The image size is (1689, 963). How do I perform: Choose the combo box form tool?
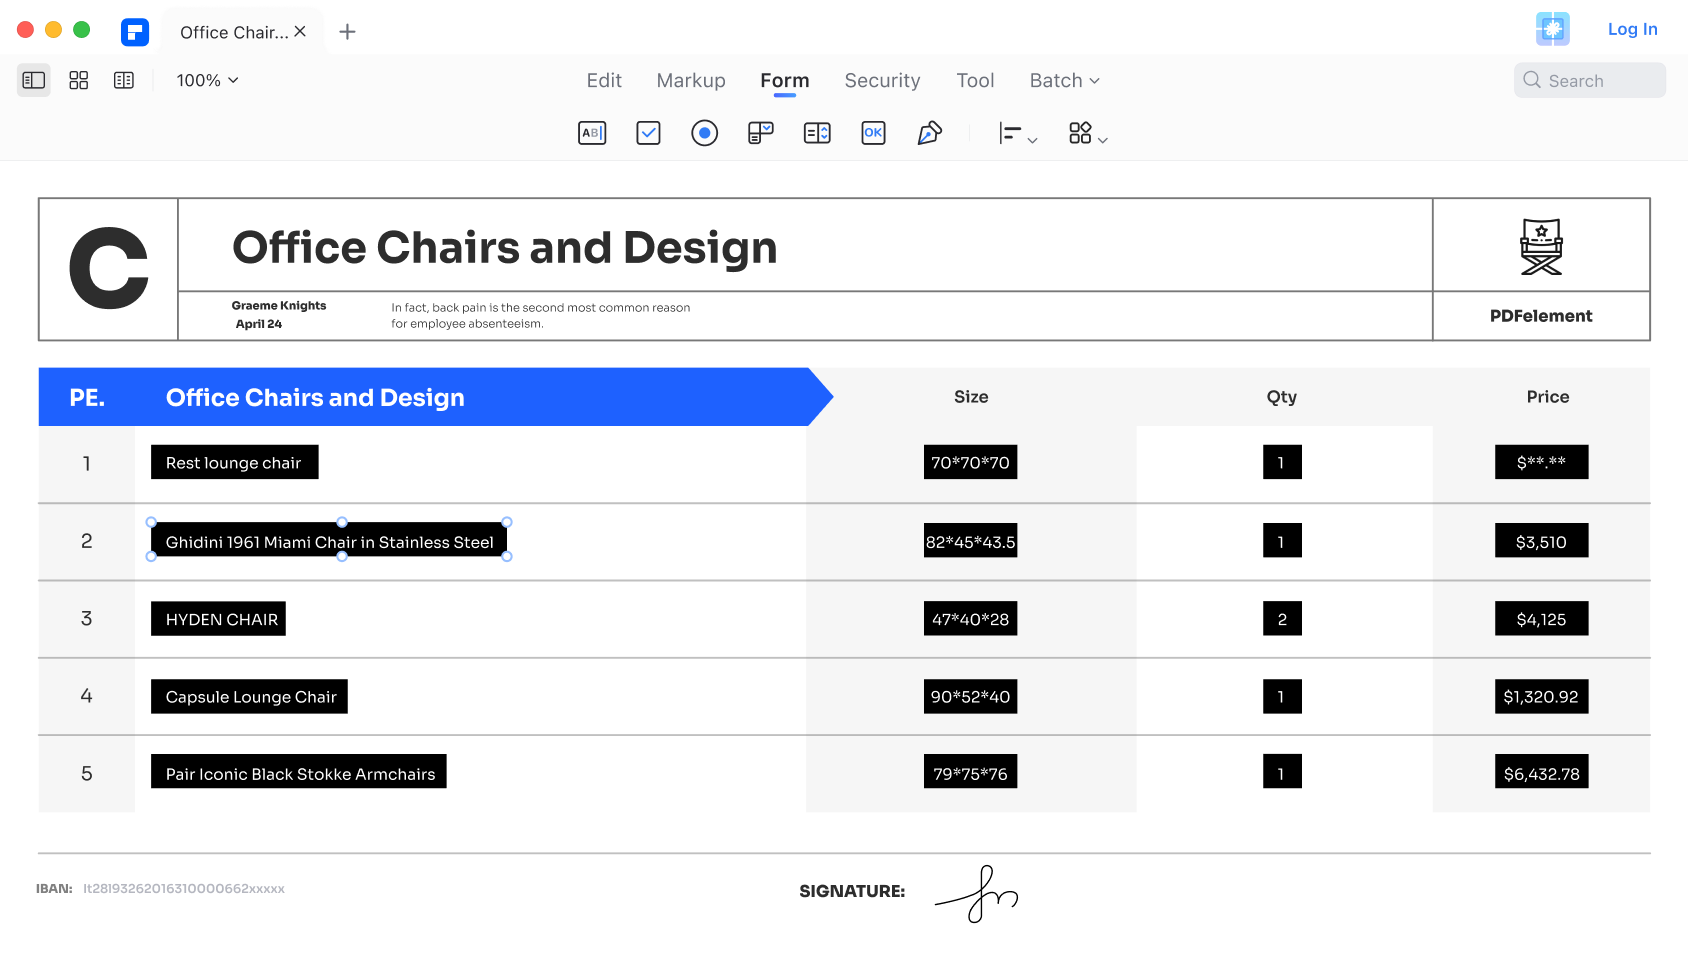pos(761,133)
